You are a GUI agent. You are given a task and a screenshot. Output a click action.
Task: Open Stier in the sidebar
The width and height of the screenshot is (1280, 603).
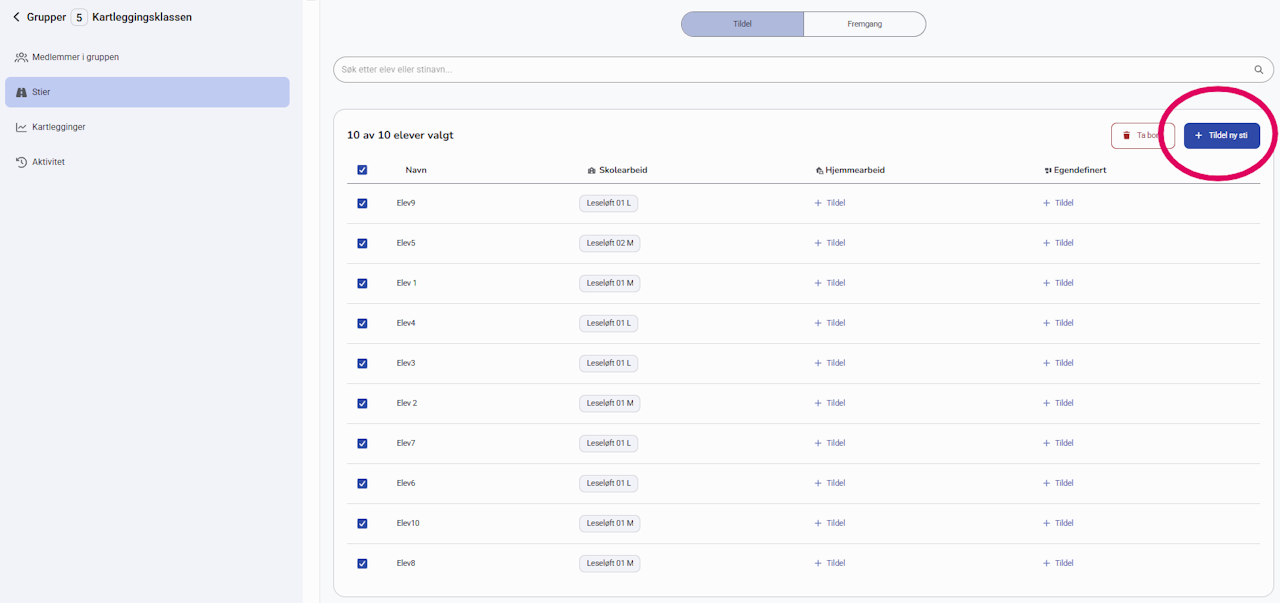pos(147,92)
